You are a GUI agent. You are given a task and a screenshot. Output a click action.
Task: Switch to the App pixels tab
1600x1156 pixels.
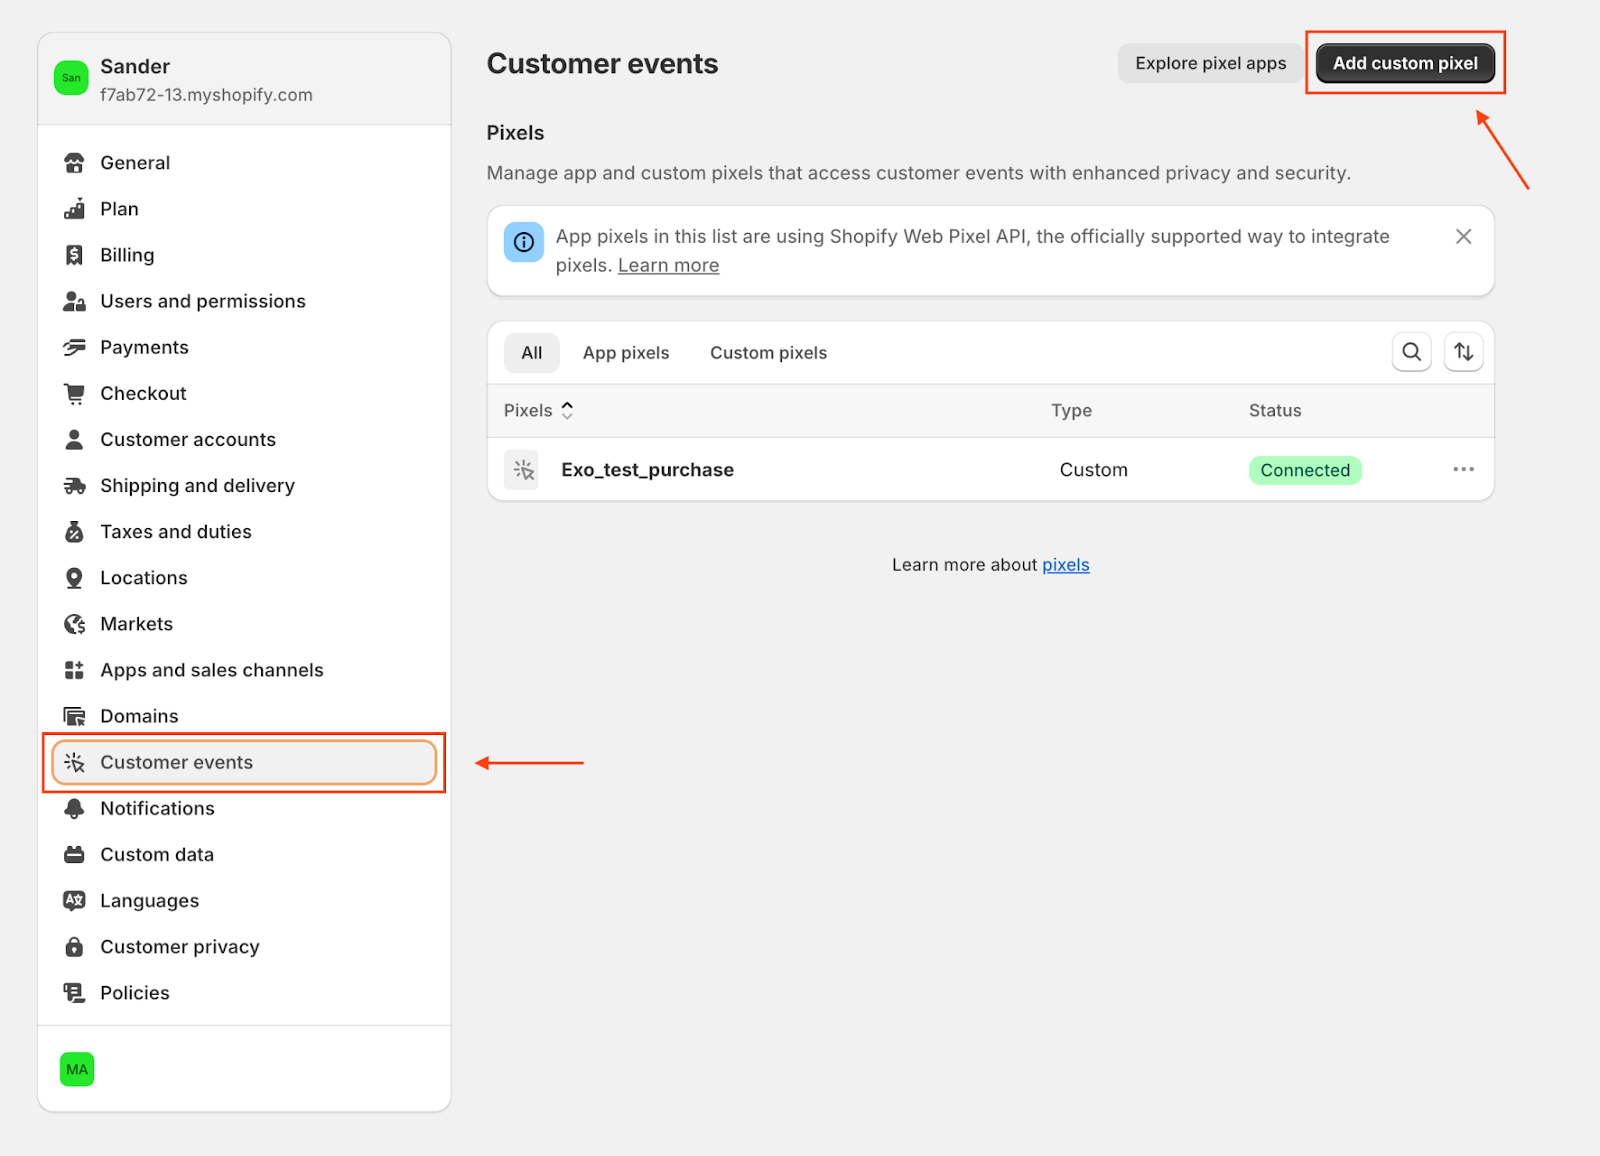click(626, 353)
